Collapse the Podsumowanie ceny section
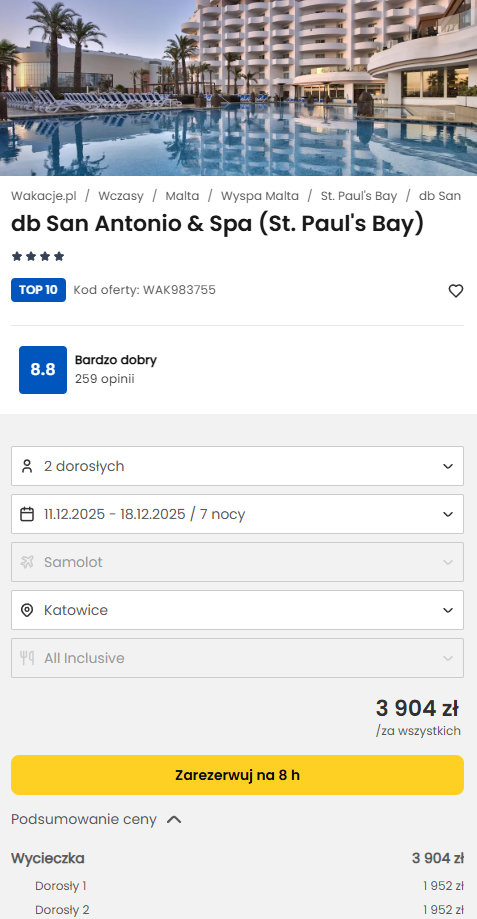The width and height of the screenshot is (477, 919). [97, 819]
